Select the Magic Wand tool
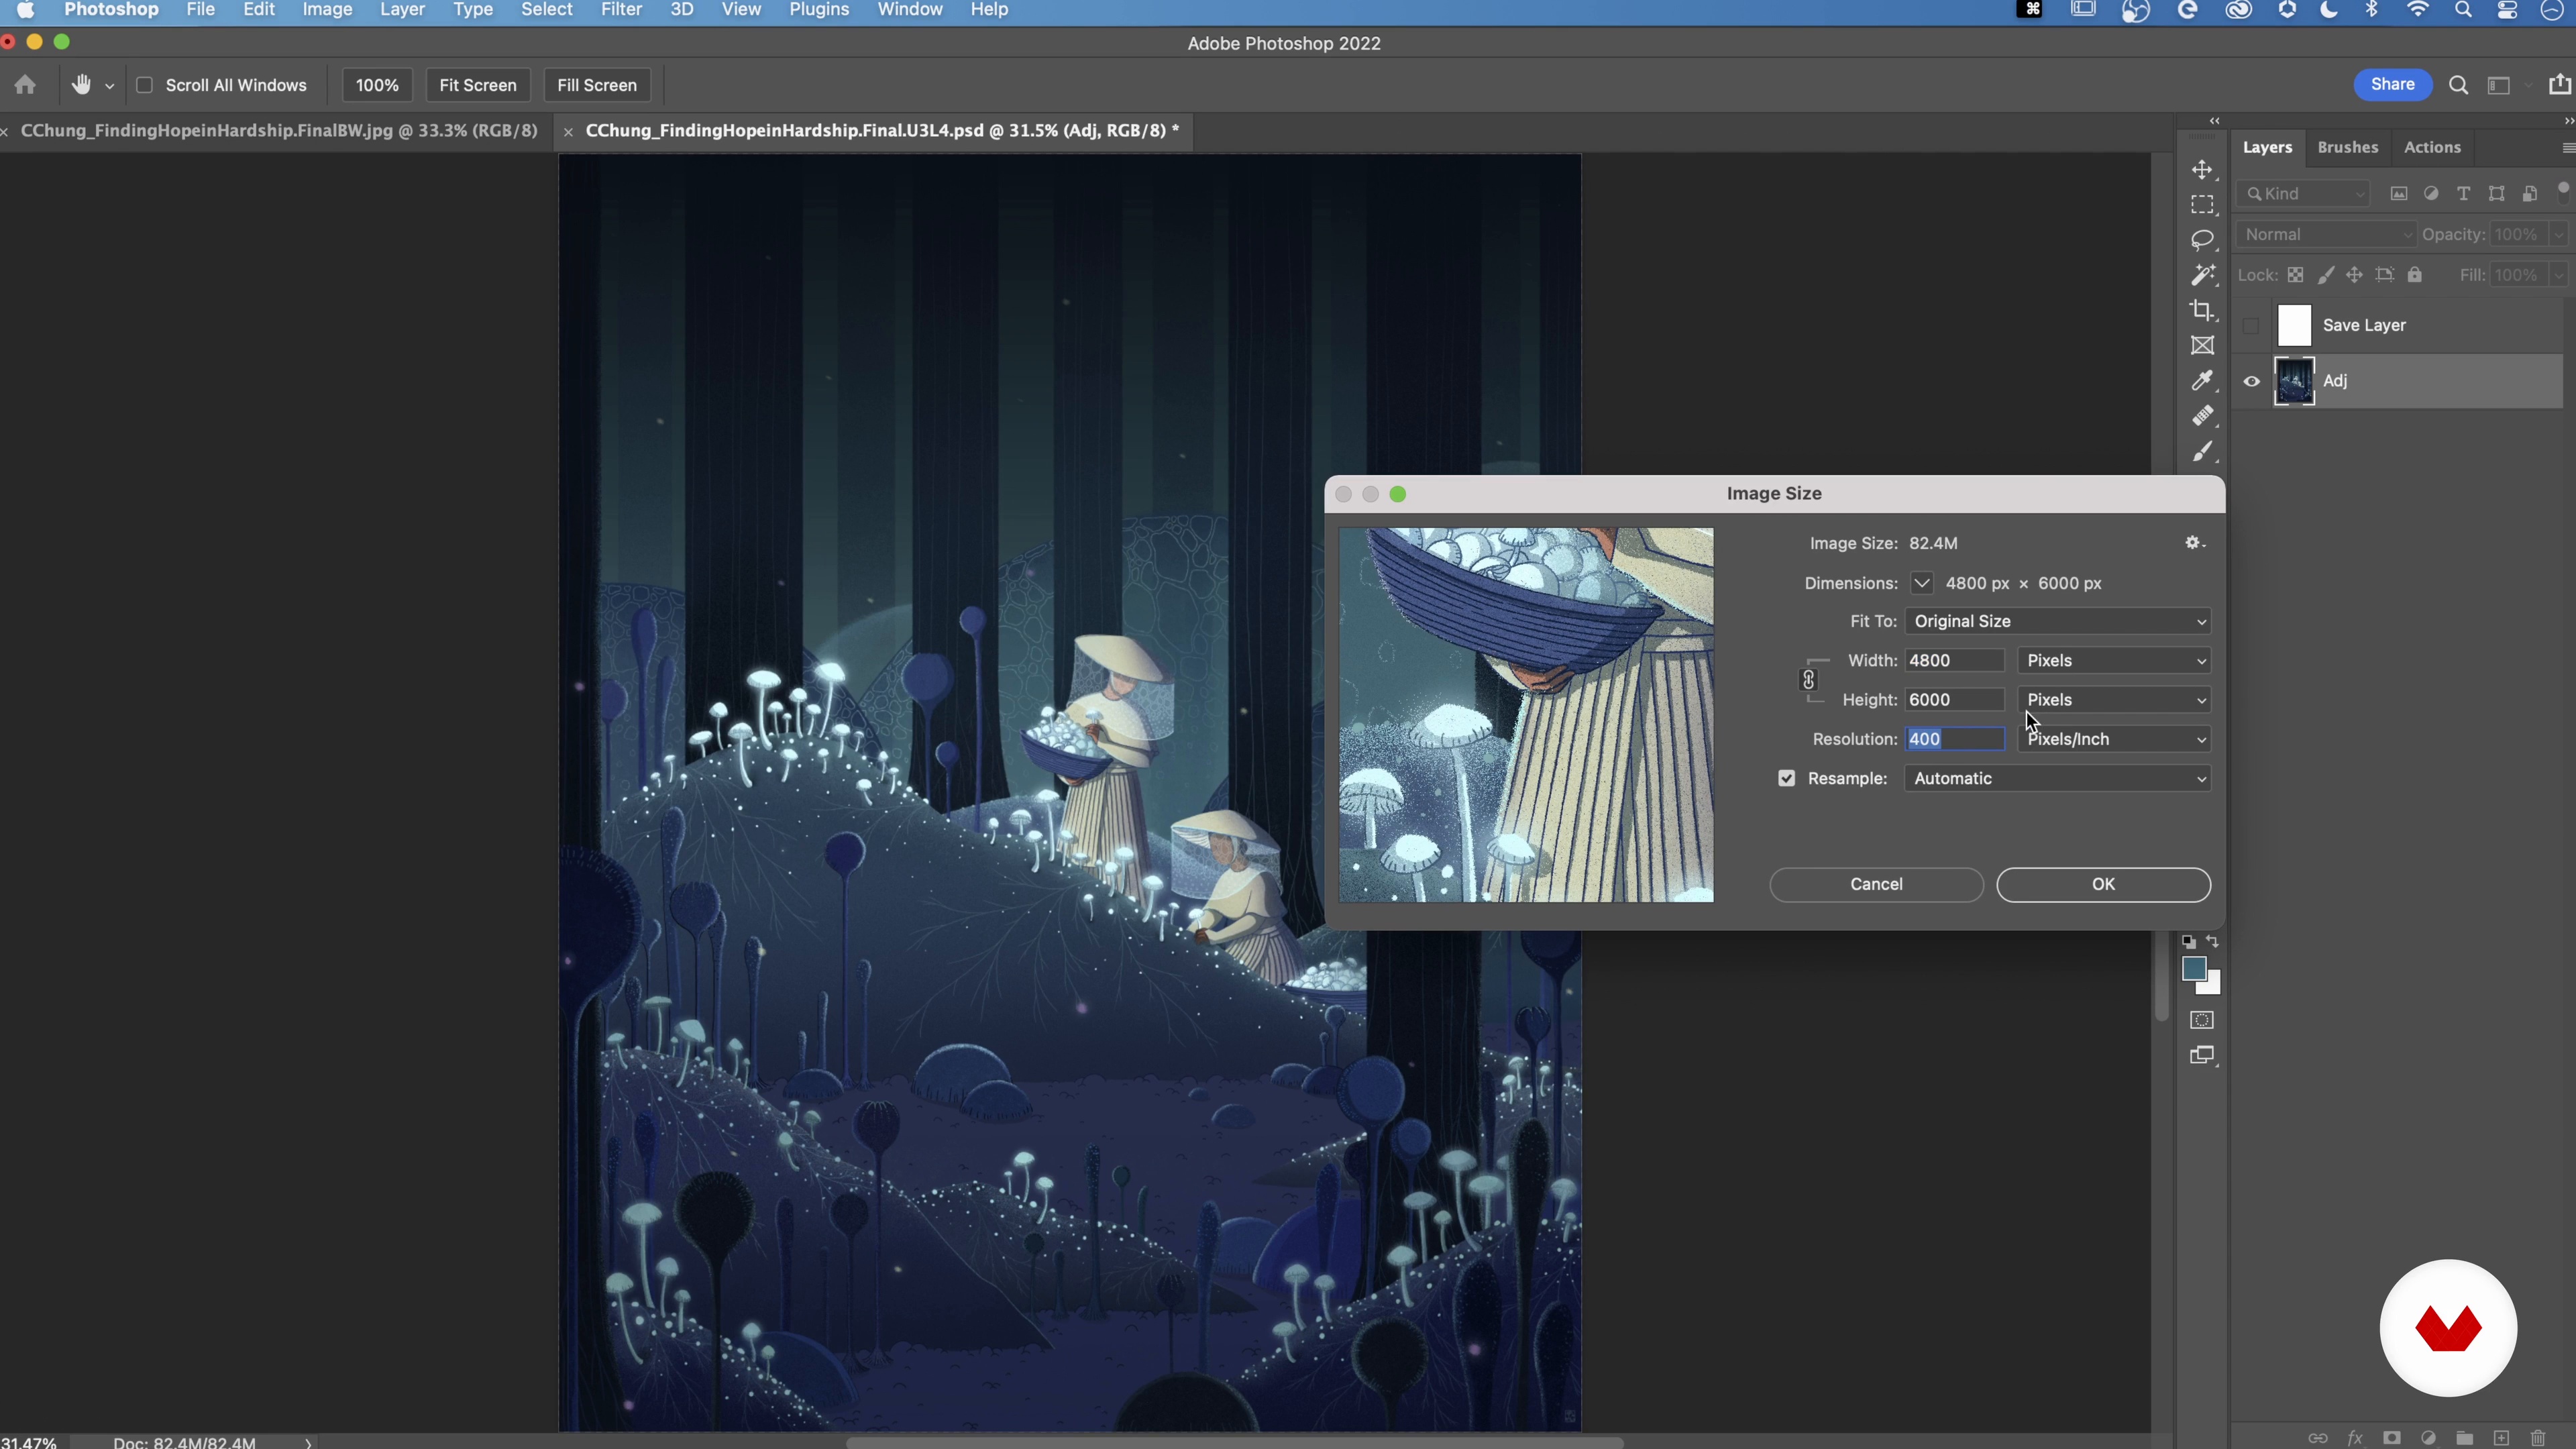The width and height of the screenshot is (2576, 1449). coord(2202,275)
